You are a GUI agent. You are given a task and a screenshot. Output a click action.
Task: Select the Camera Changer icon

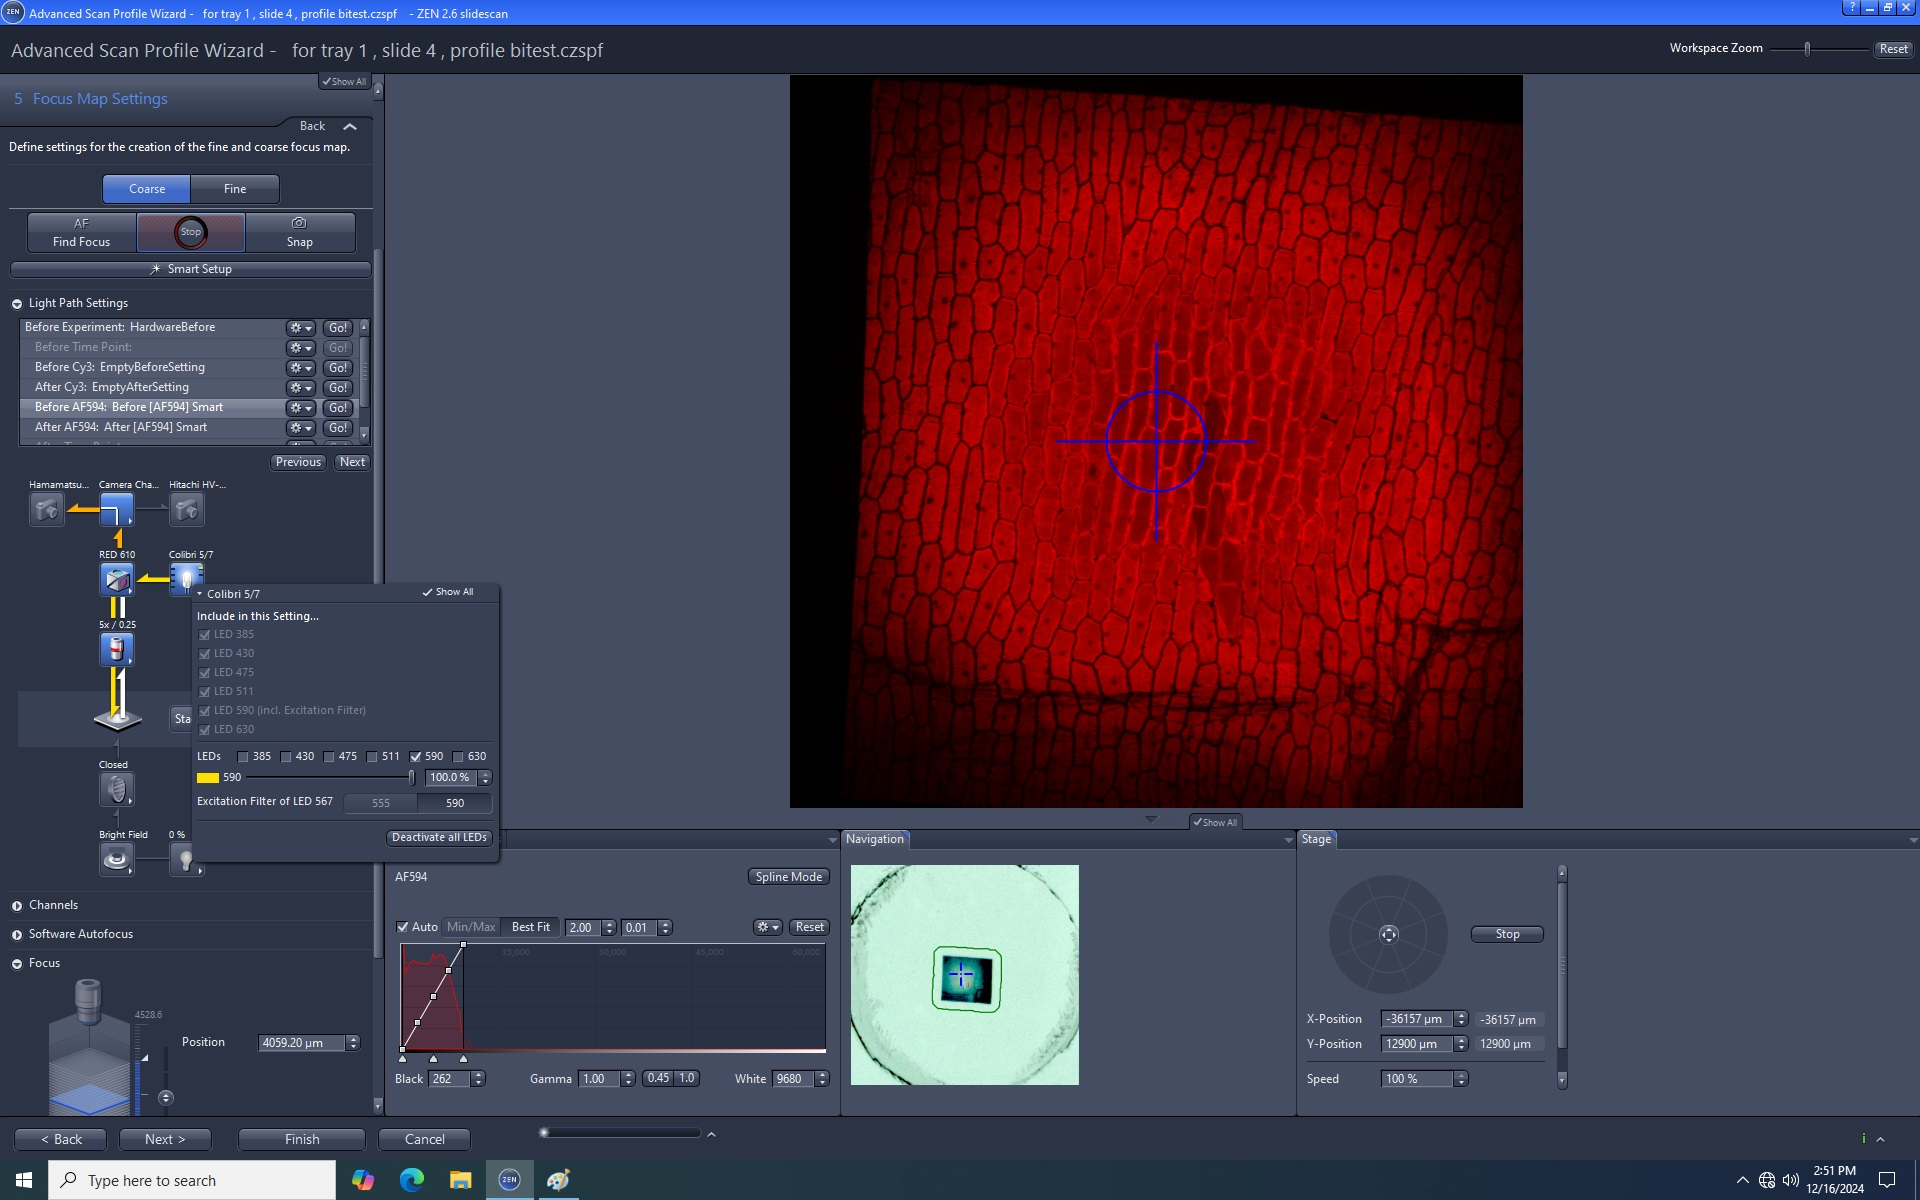click(x=116, y=510)
